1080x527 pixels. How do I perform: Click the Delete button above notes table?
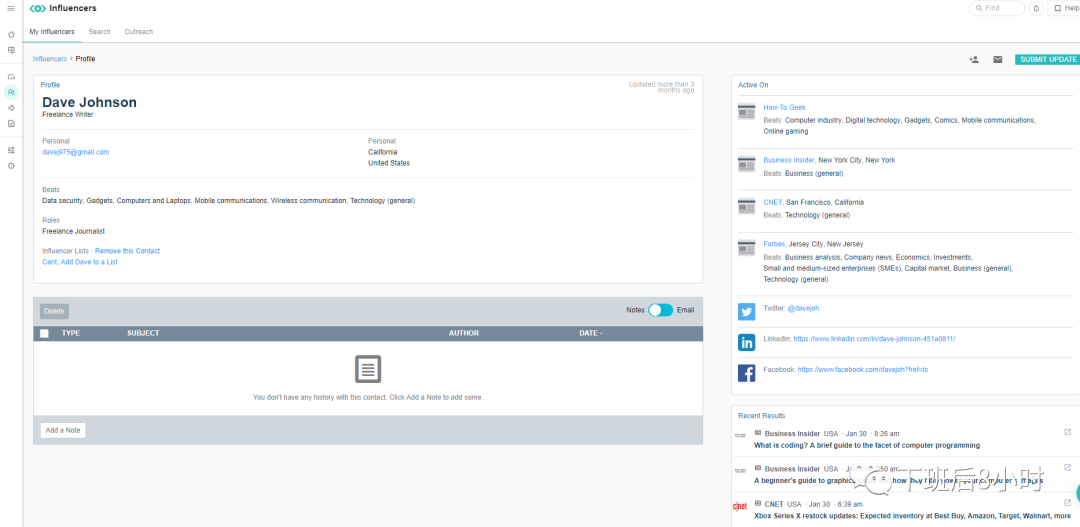click(54, 311)
